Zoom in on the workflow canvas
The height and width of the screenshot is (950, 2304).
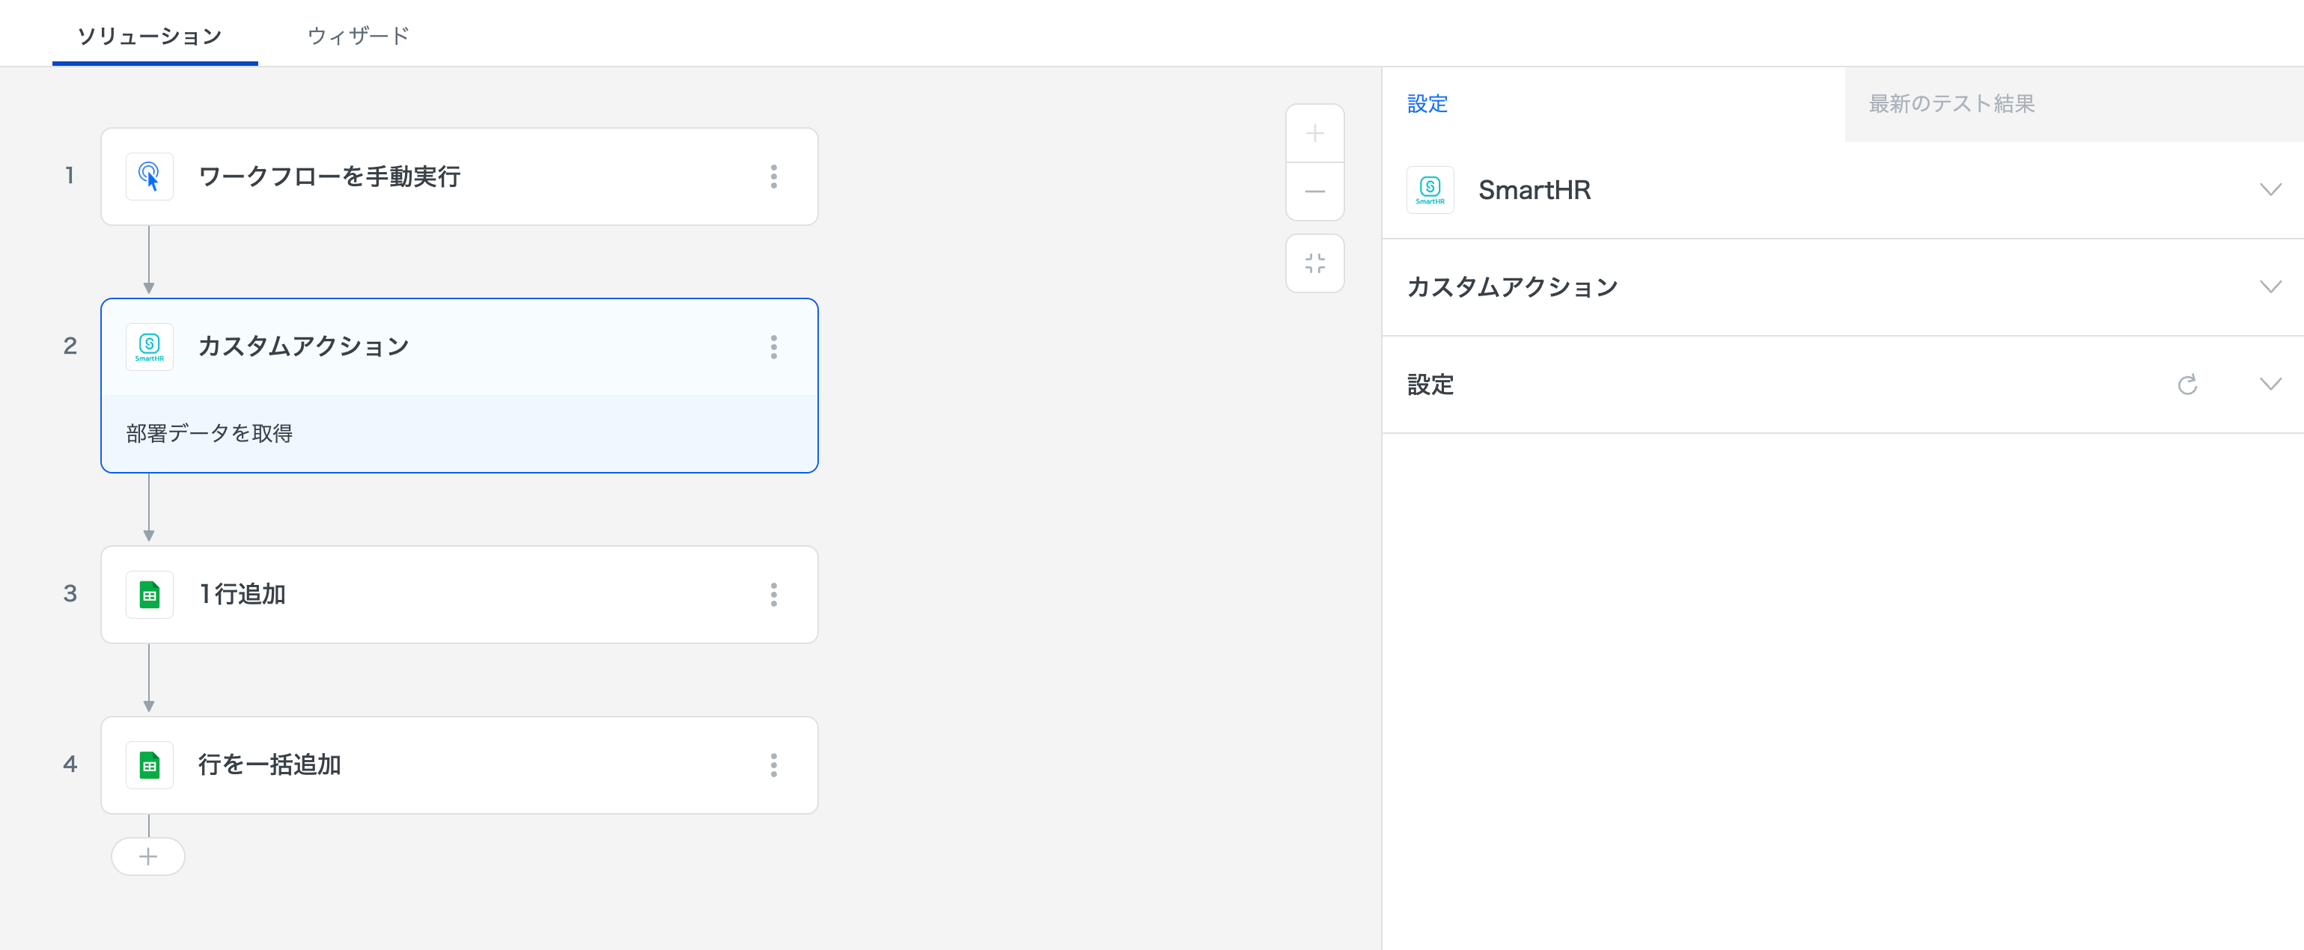pyautogui.click(x=1314, y=134)
